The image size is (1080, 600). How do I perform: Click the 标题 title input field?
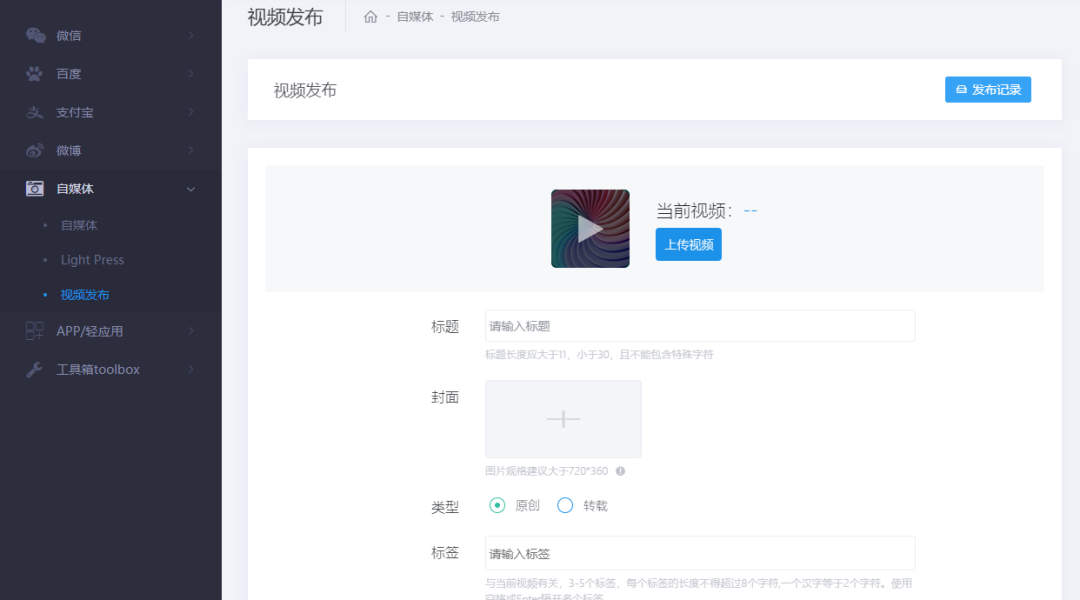pos(700,325)
